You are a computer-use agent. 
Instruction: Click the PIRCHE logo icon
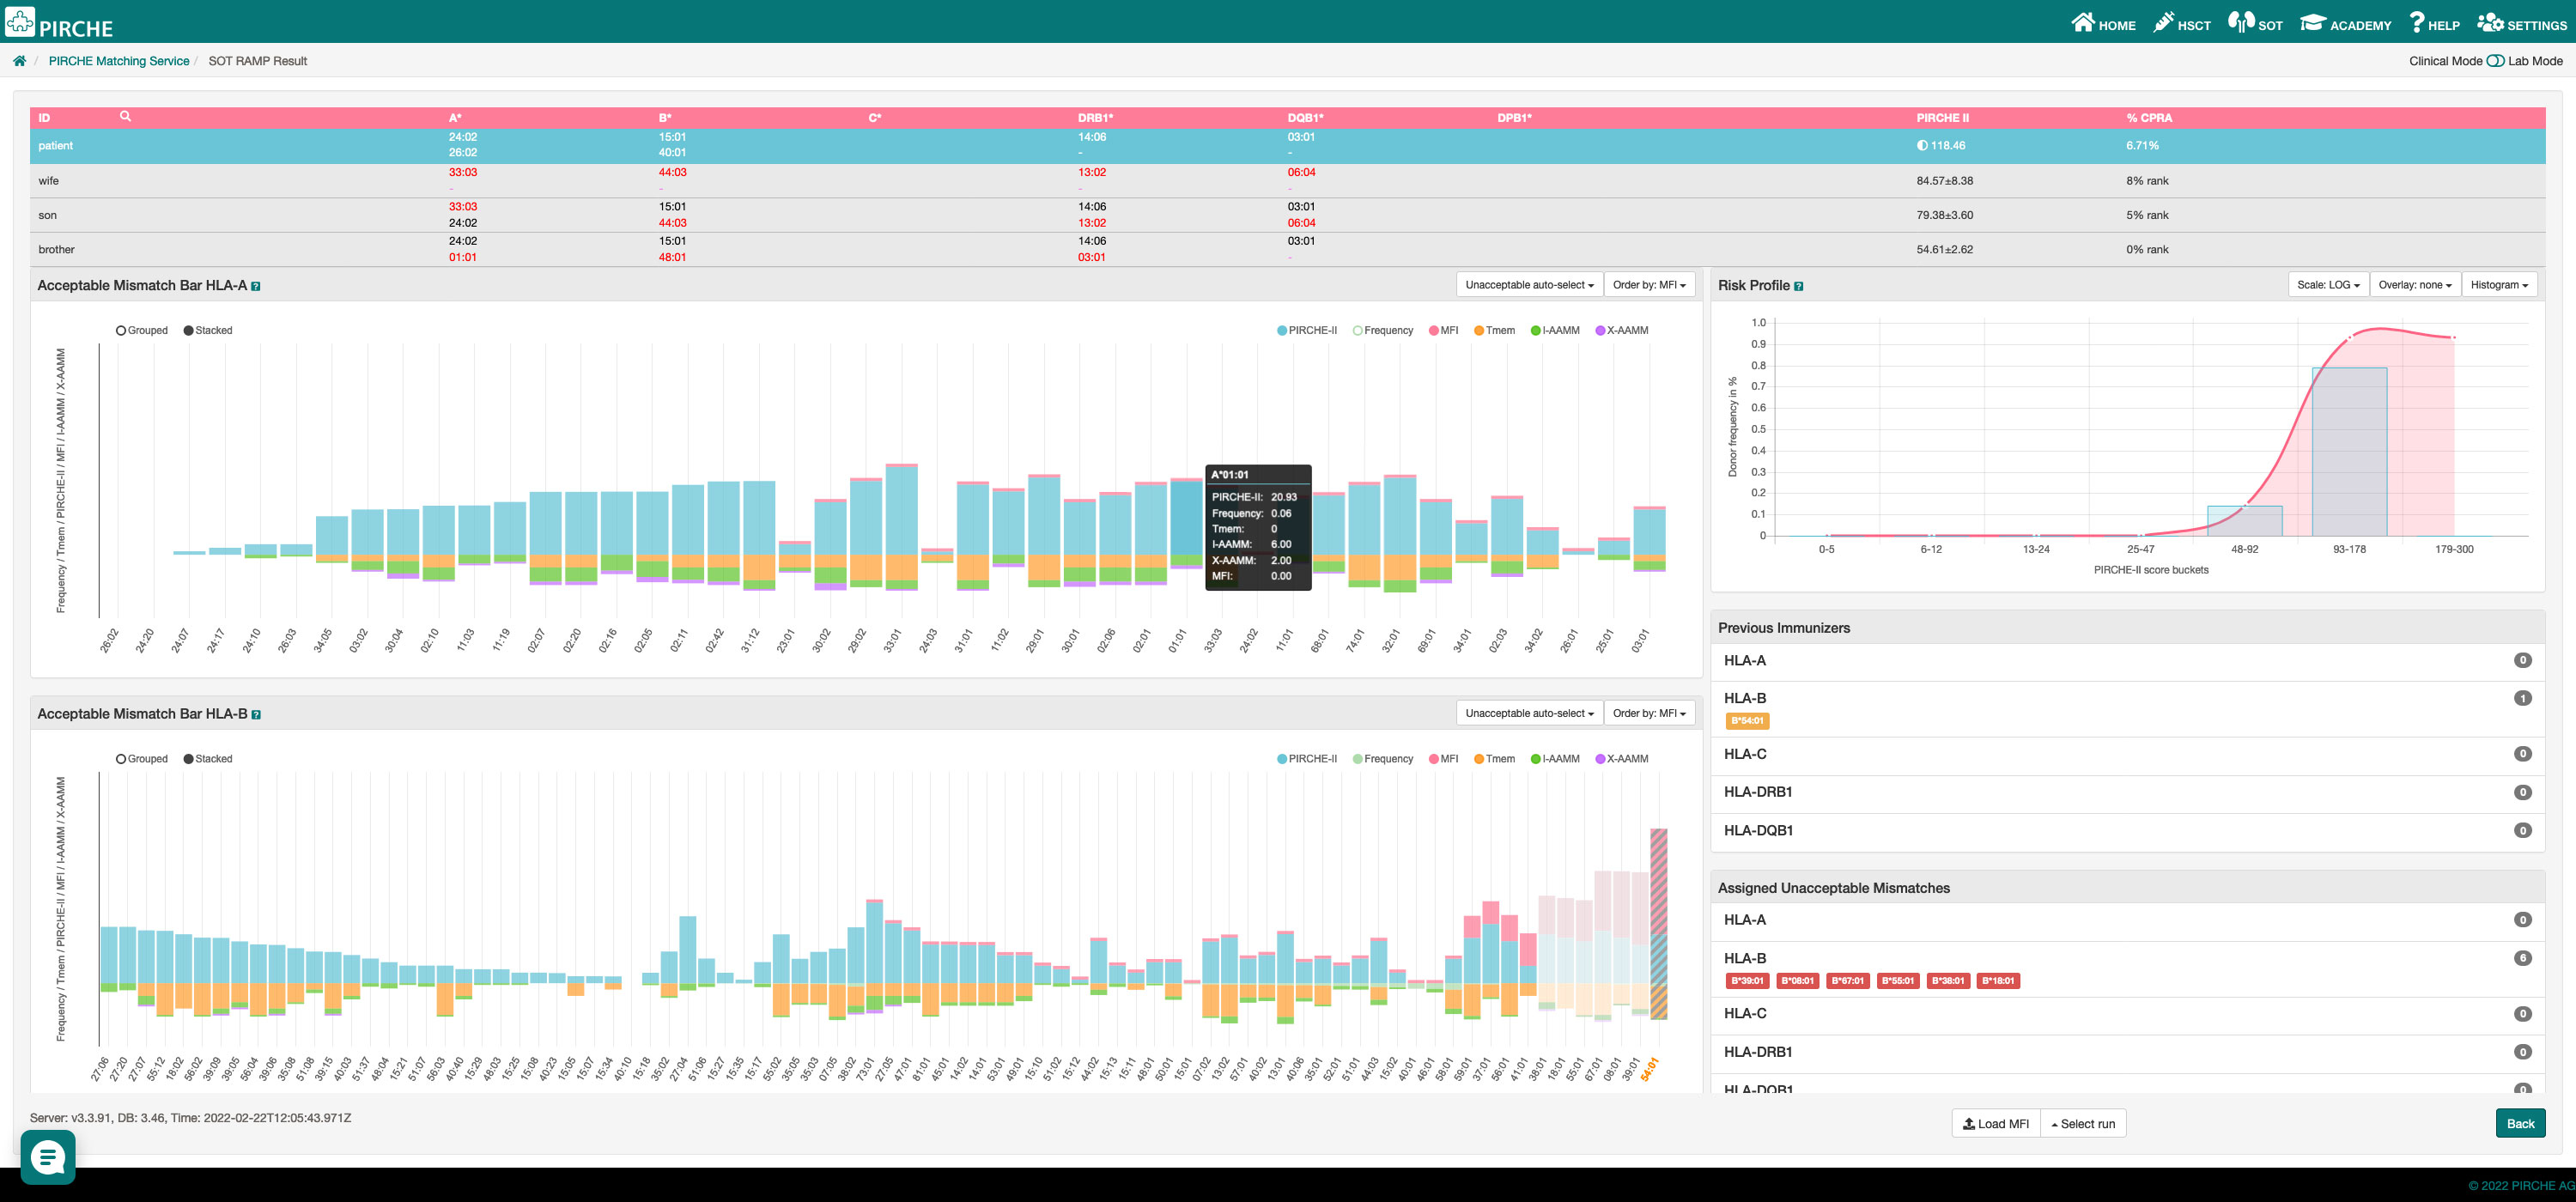[x=20, y=22]
